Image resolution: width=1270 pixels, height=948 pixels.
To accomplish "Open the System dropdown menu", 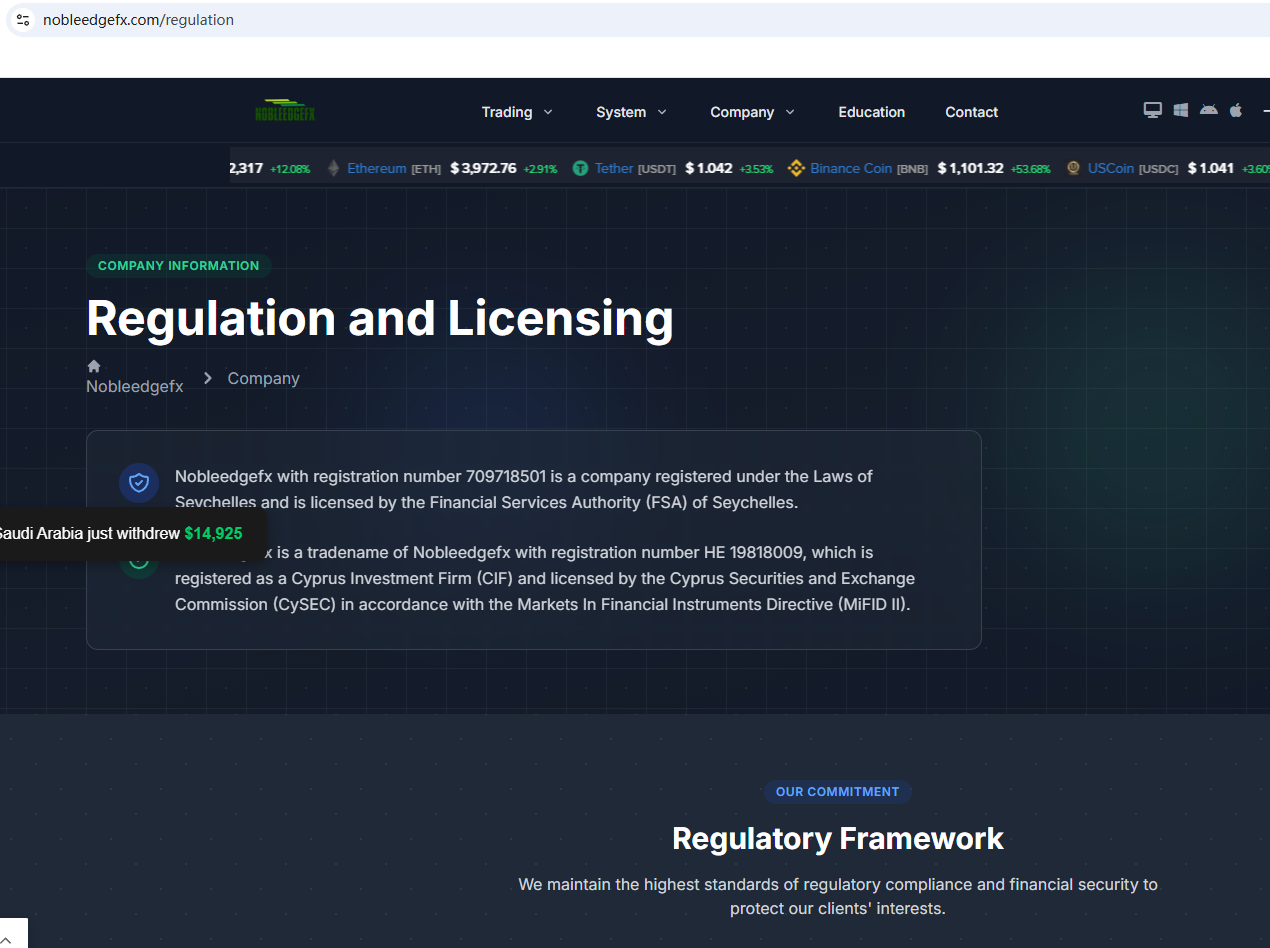I will click(x=631, y=112).
